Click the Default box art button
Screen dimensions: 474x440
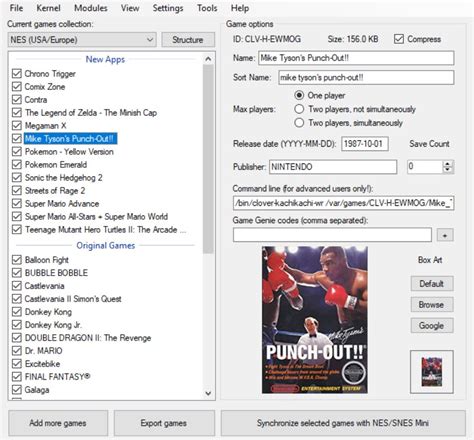tap(432, 284)
